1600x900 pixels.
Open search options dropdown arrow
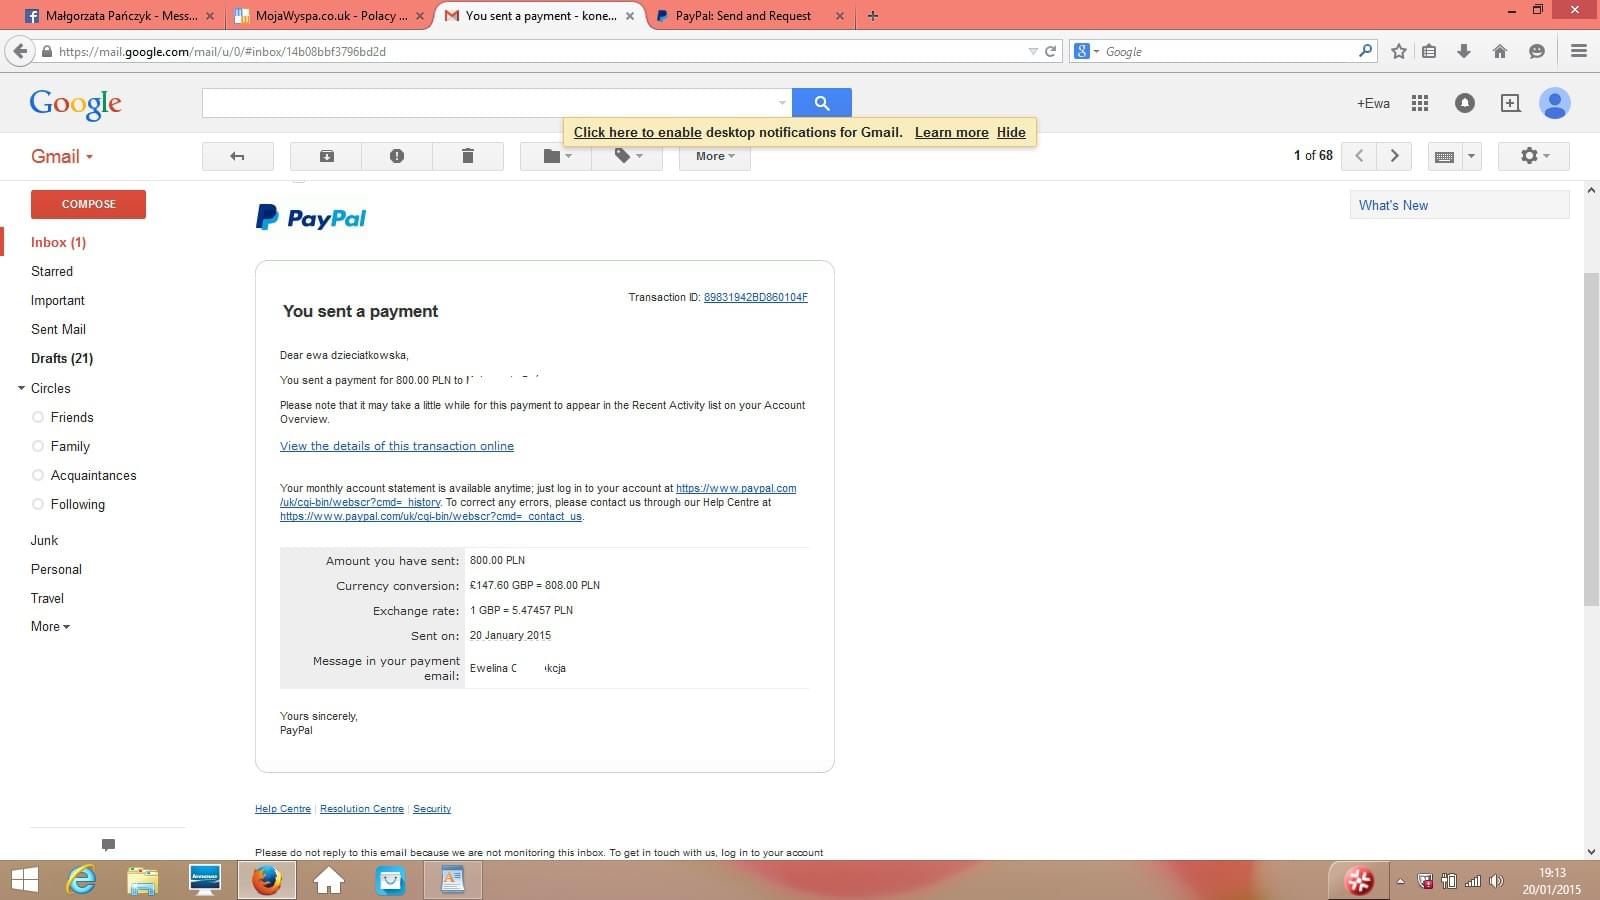[x=782, y=103]
